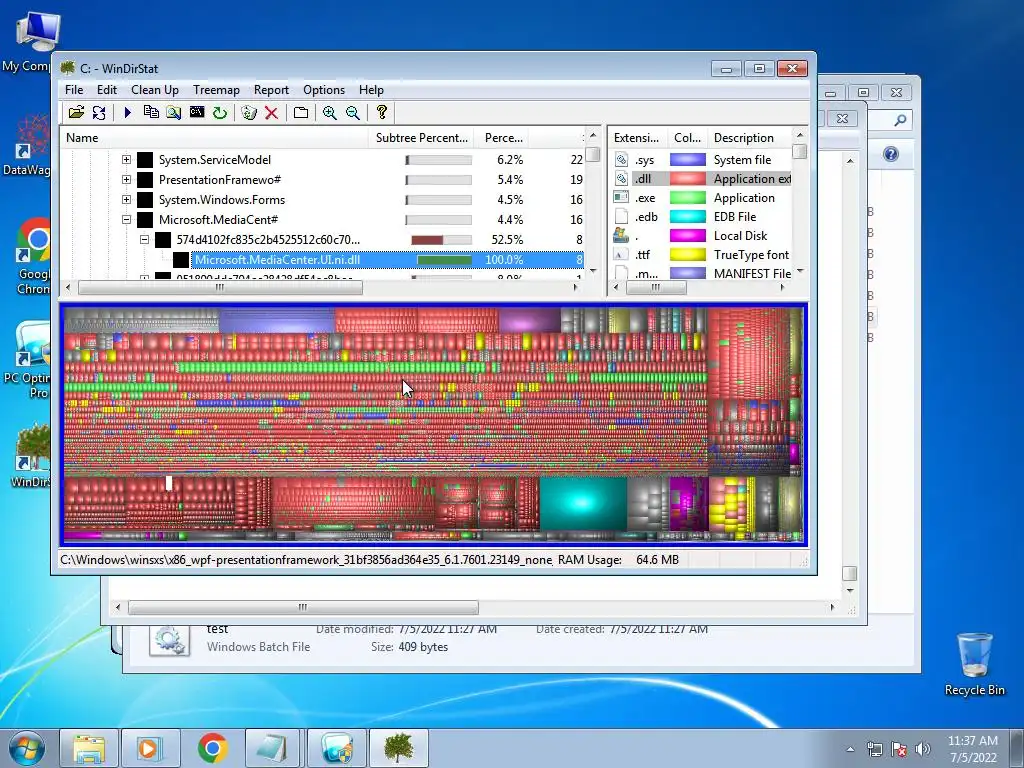The width and height of the screenshot is (1024, 768).
Task: Select the 'TrueType font' description row
Action: pos(751,254)
